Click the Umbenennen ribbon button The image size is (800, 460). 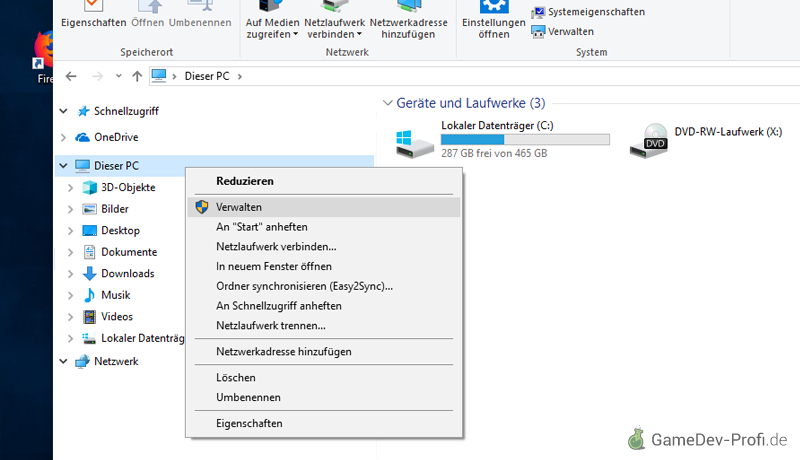point(200,14)
